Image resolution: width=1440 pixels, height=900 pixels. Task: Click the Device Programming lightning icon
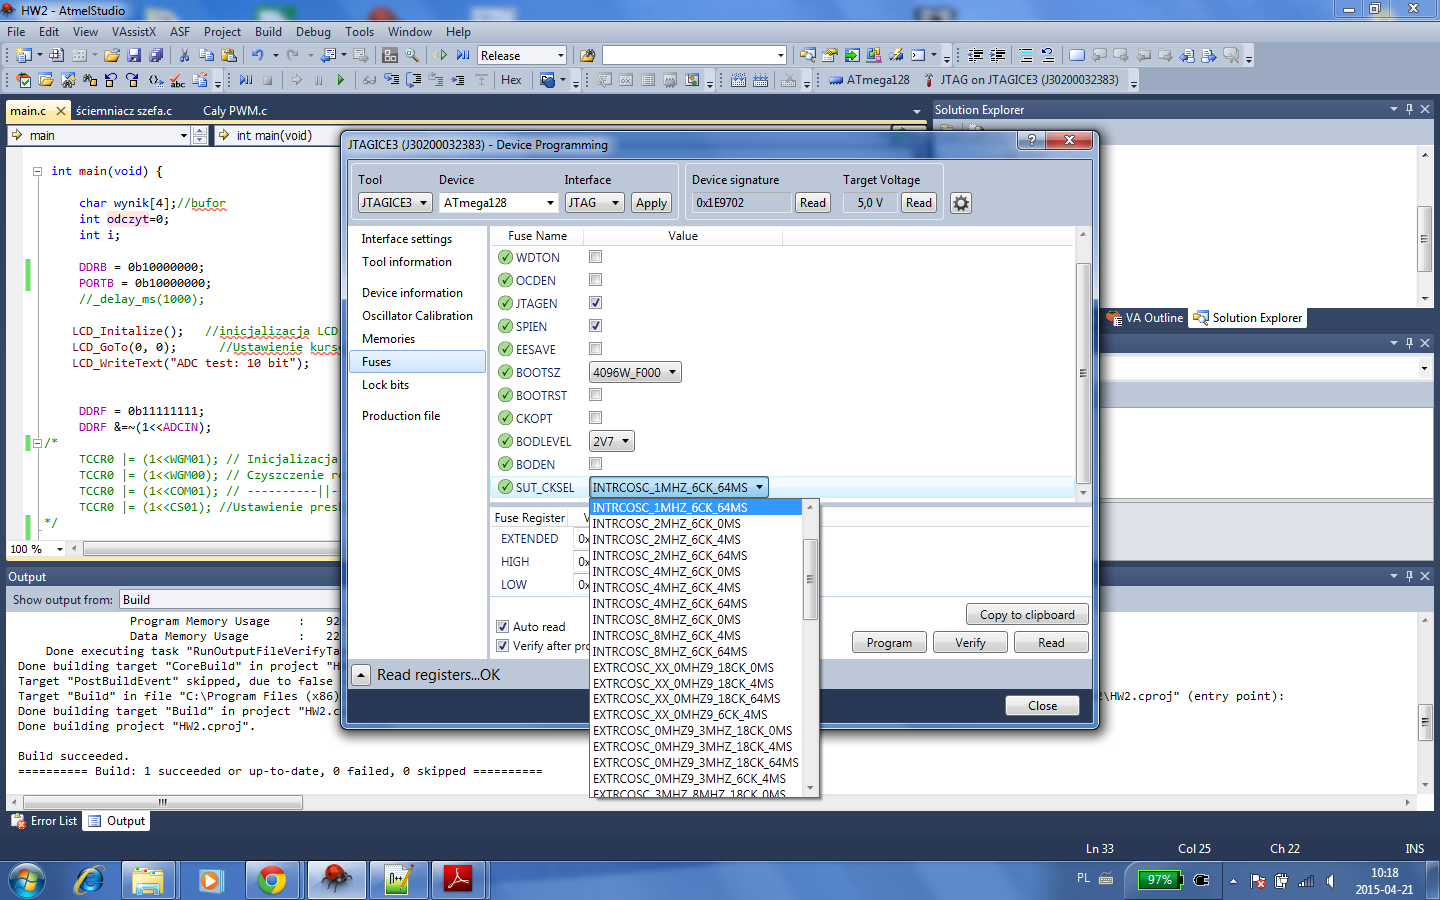896,55
